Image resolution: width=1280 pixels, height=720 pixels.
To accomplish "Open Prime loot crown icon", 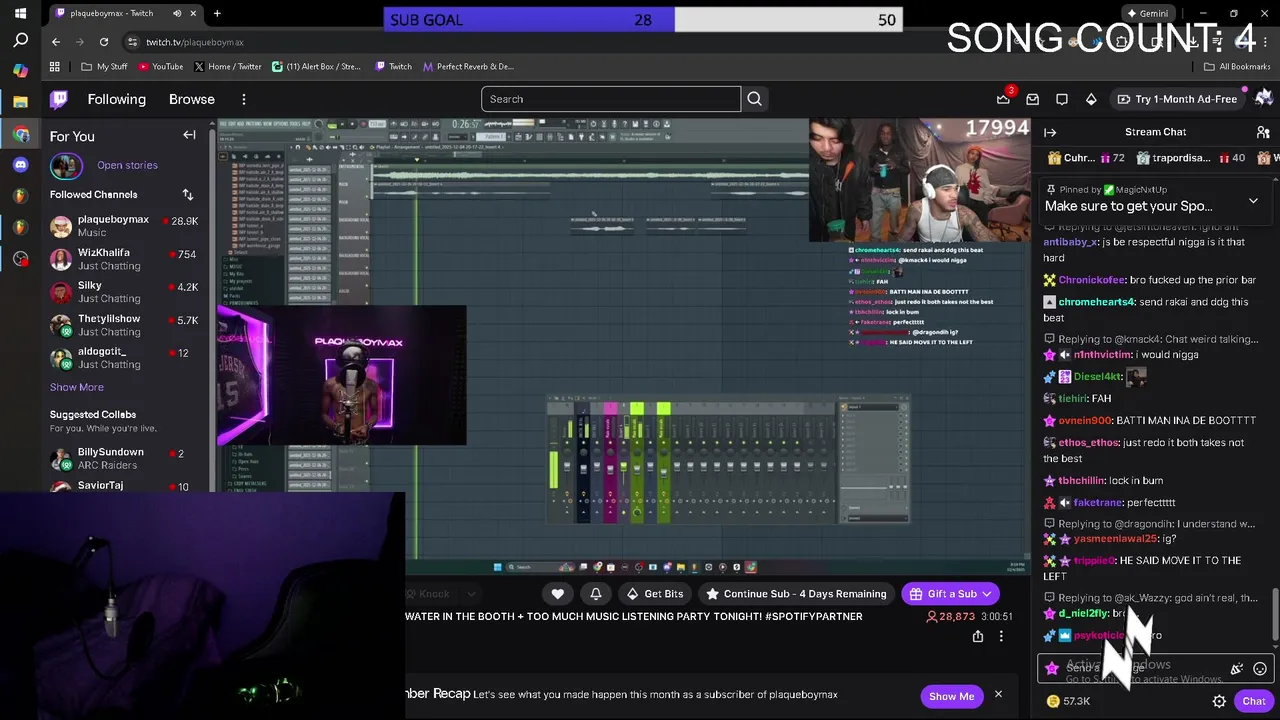I will [1003, 99].
